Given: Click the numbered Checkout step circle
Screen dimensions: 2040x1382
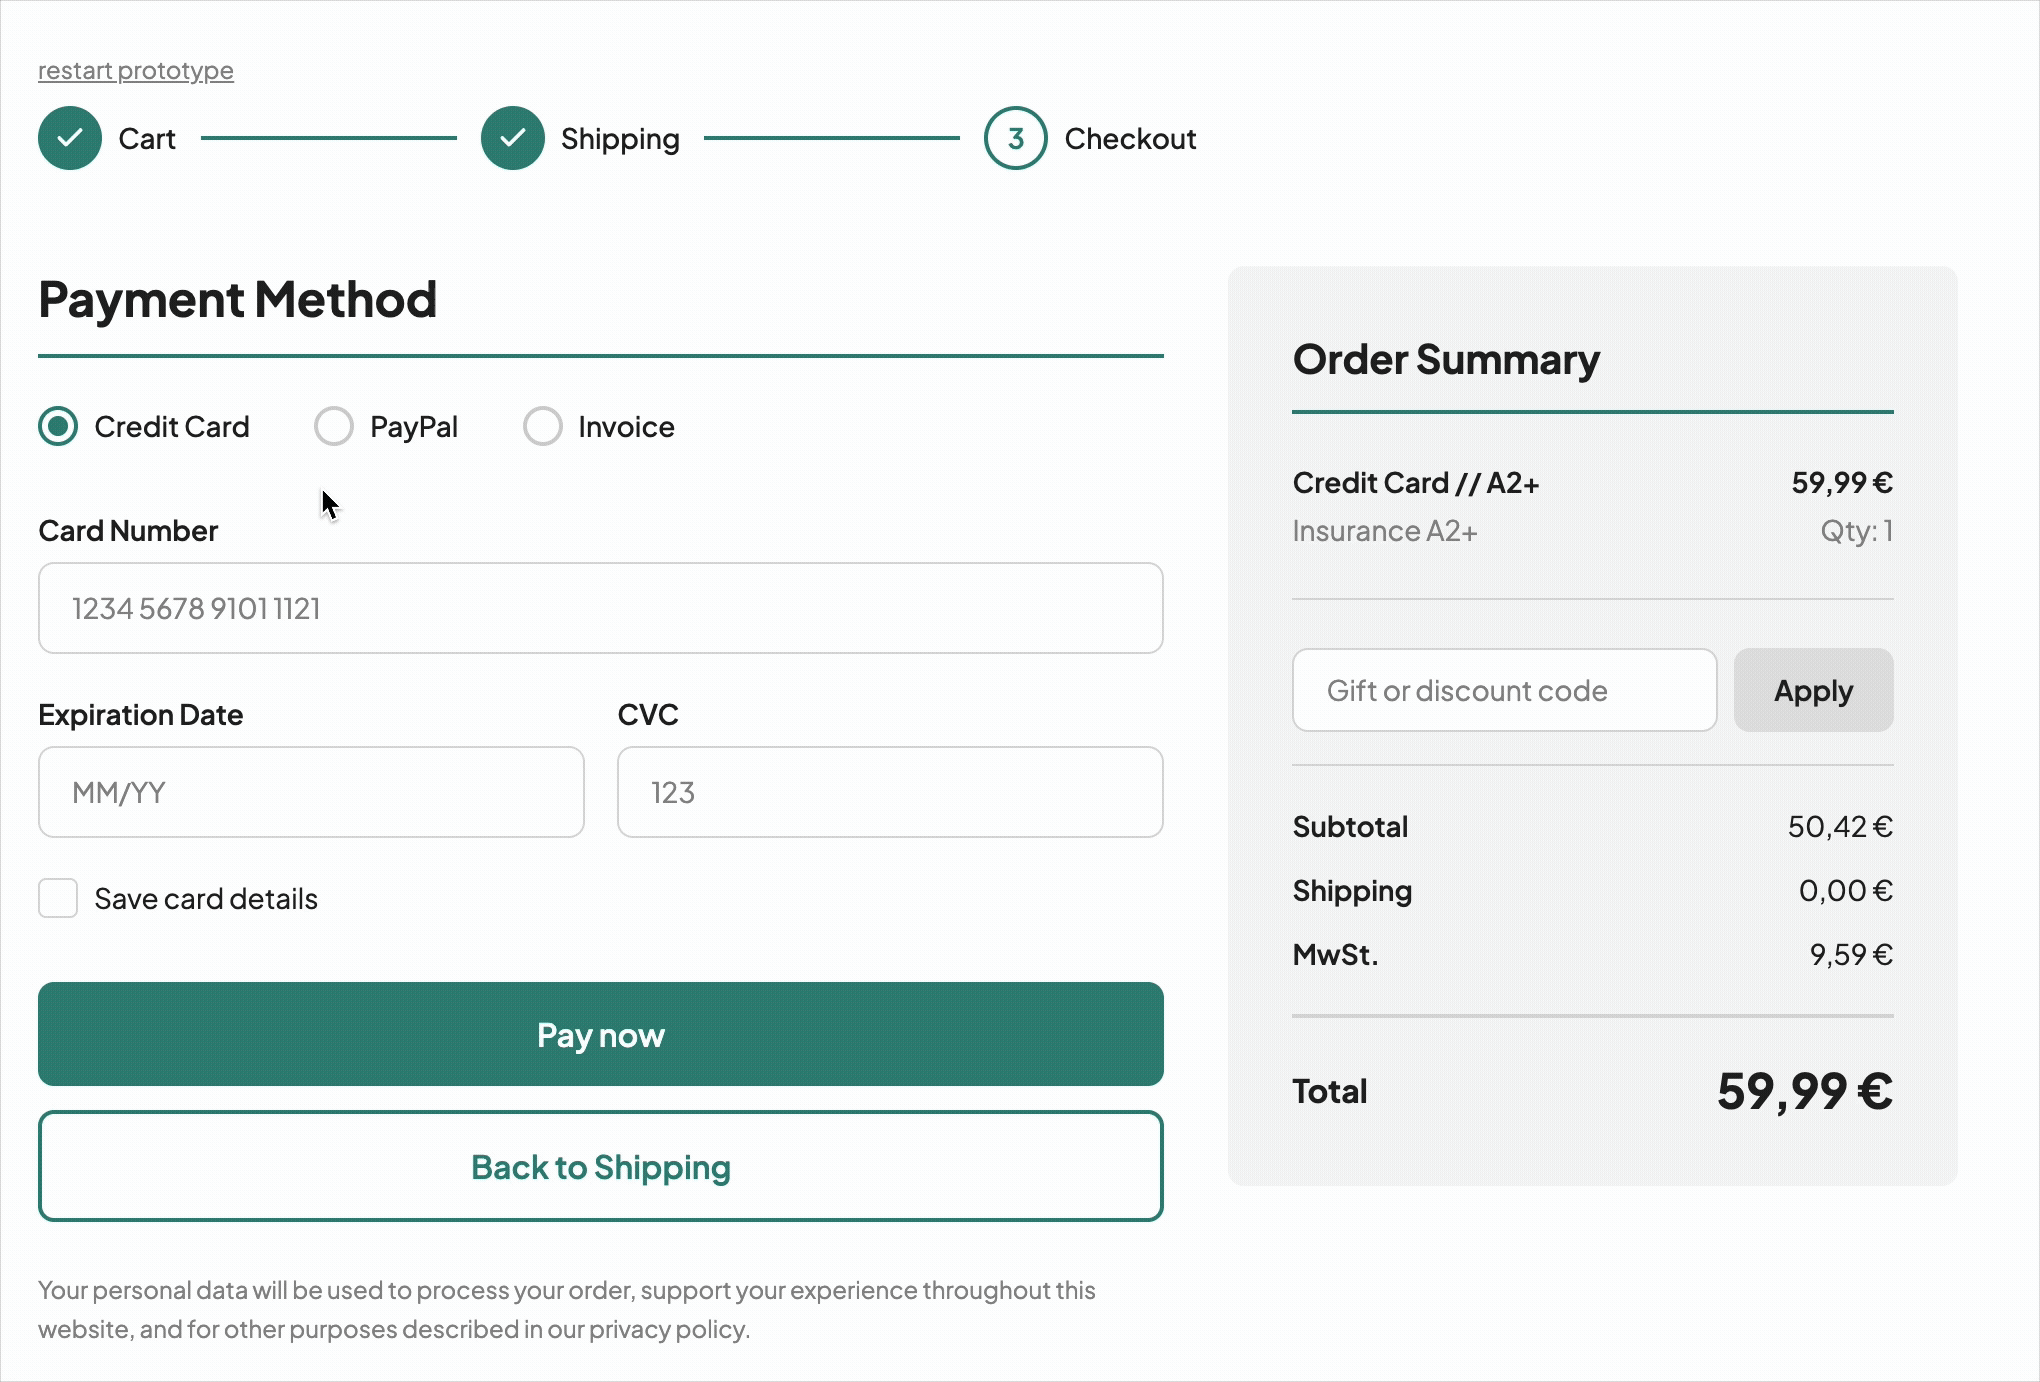Looking at the screenshot, I should [1015, 138].
